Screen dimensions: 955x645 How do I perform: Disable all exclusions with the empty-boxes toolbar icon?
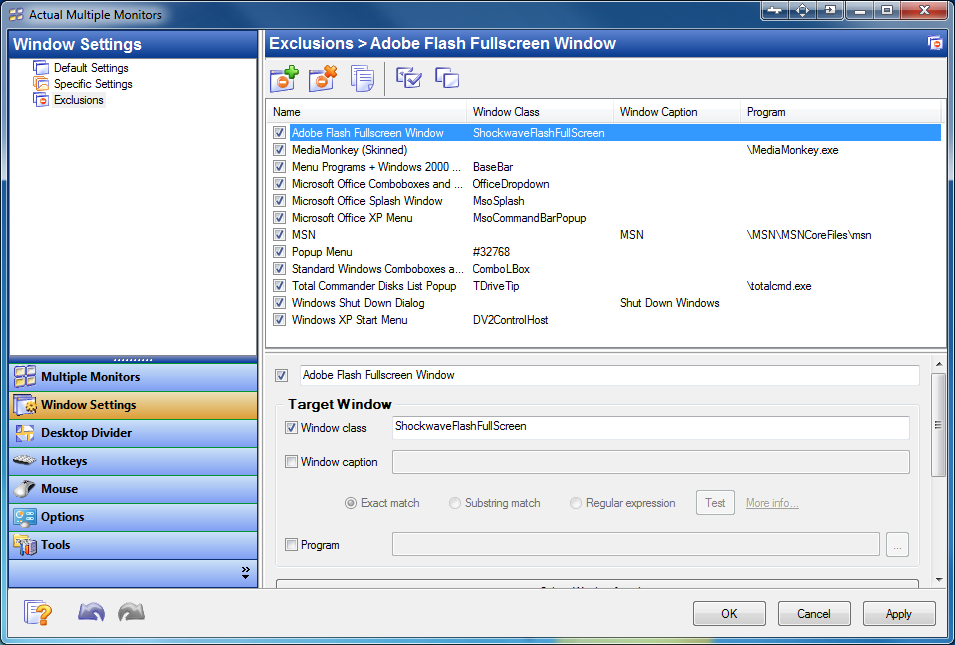click(447, 78)
